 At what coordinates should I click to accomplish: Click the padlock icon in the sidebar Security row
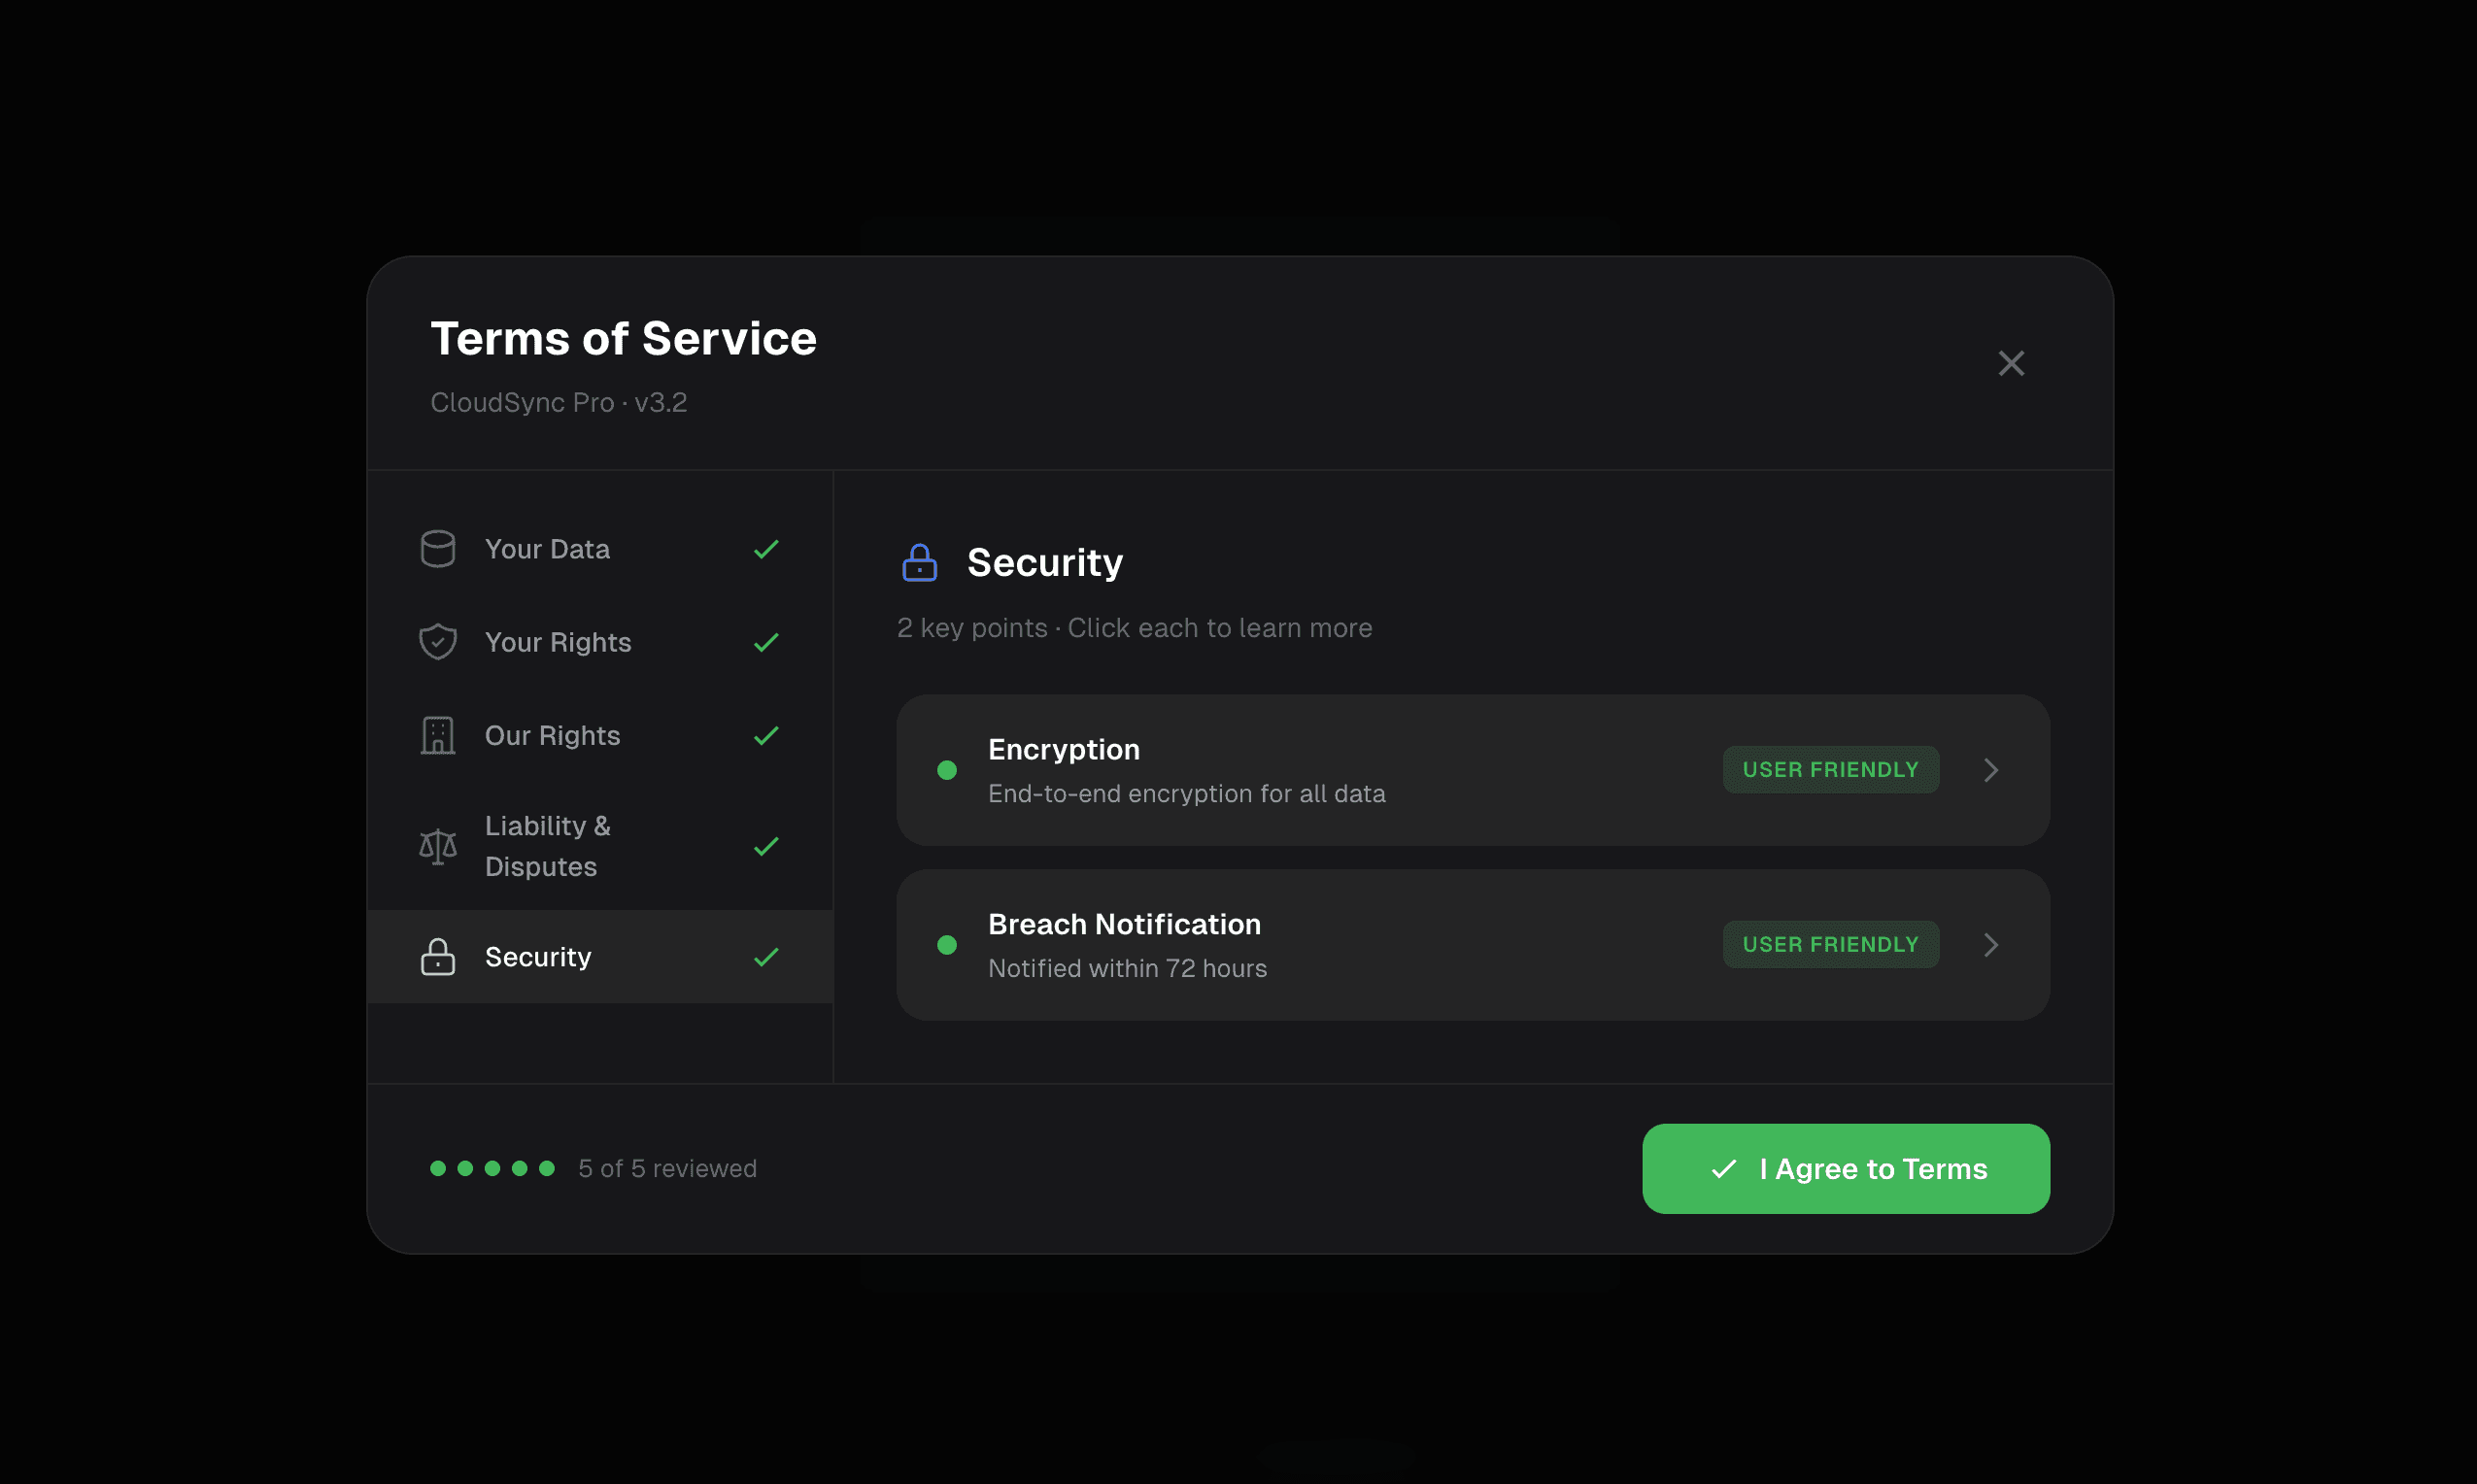(x=438, y=957)
